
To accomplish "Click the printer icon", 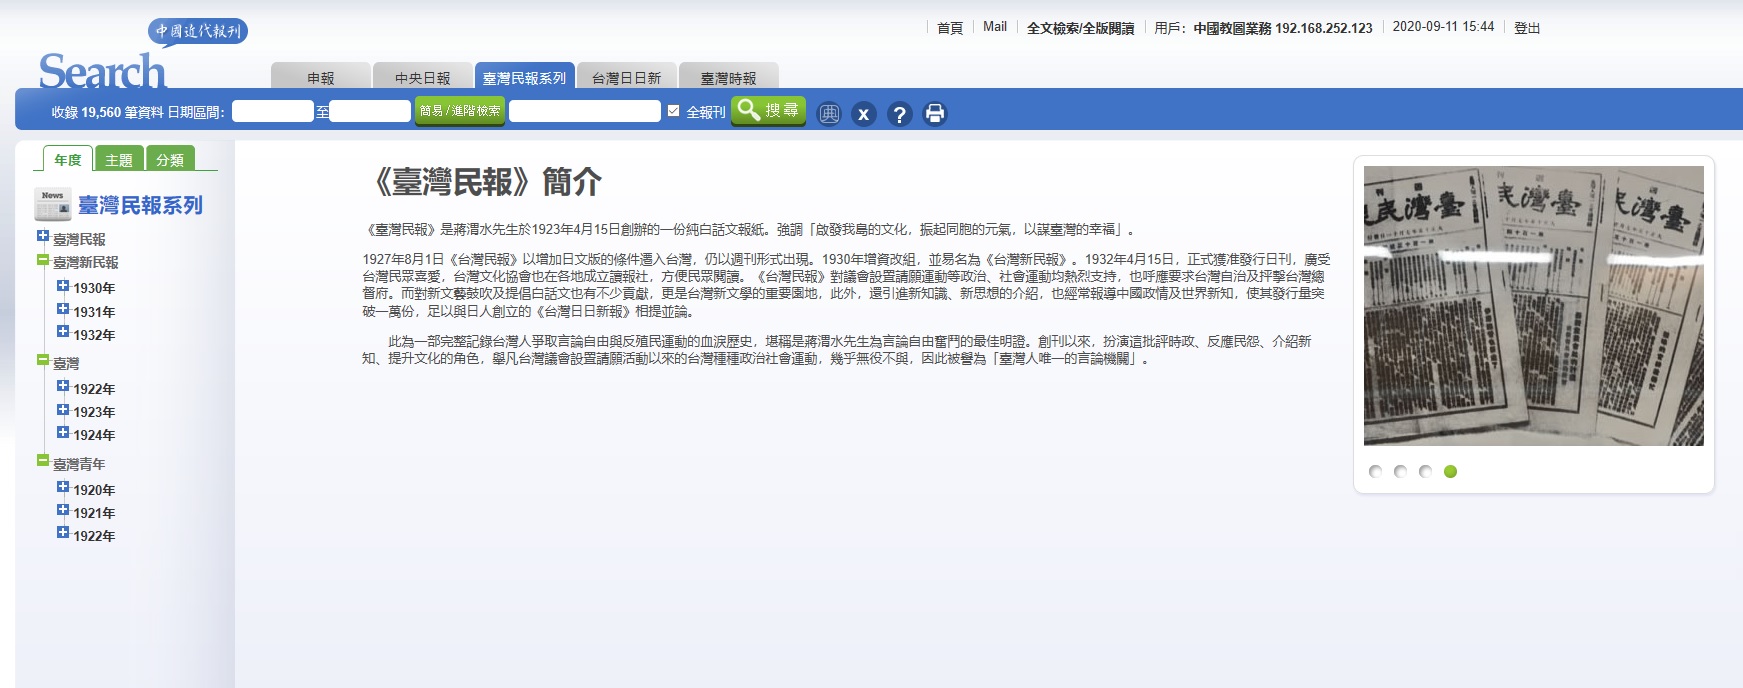I will [x=935, y=114].
